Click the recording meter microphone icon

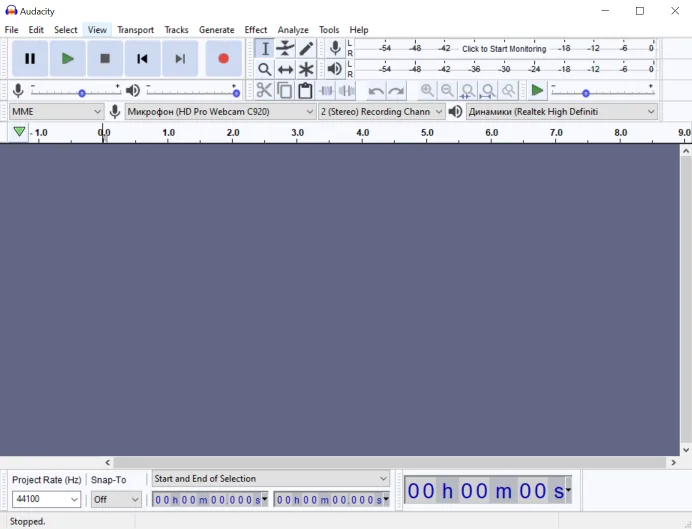pos(335,49)
